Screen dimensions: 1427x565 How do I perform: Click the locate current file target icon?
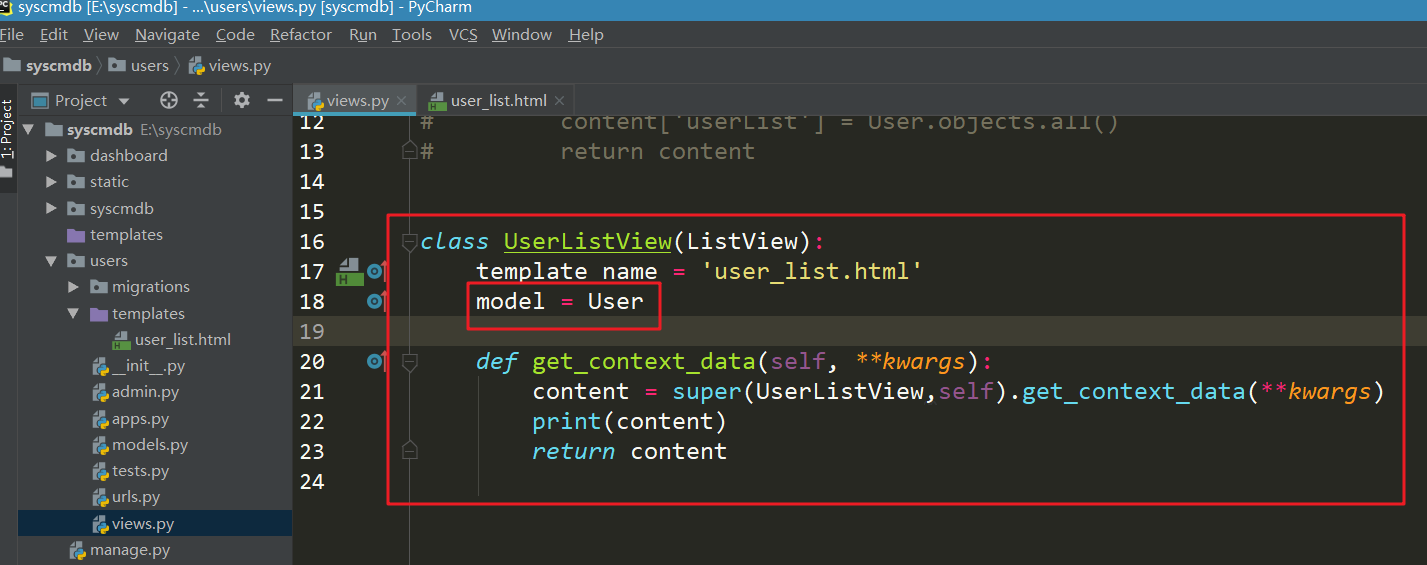(x=169, y=100)
